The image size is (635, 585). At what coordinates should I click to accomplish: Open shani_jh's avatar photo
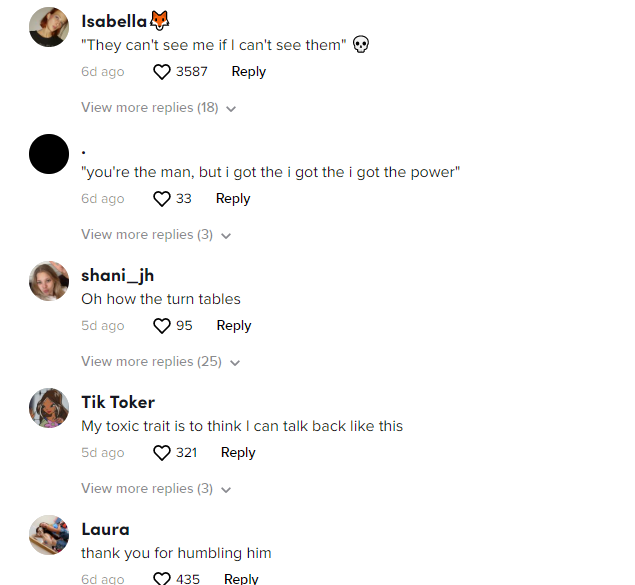pos(49,281)
